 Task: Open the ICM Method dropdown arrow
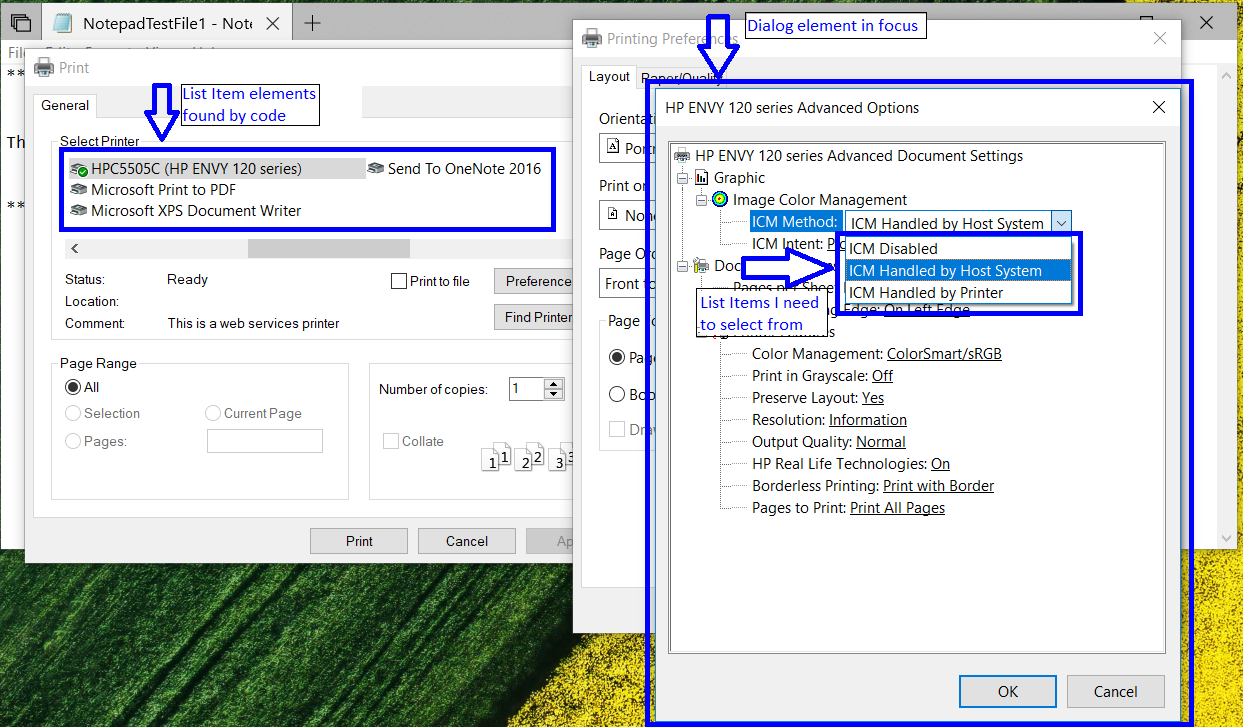[x=1063, y=221]
